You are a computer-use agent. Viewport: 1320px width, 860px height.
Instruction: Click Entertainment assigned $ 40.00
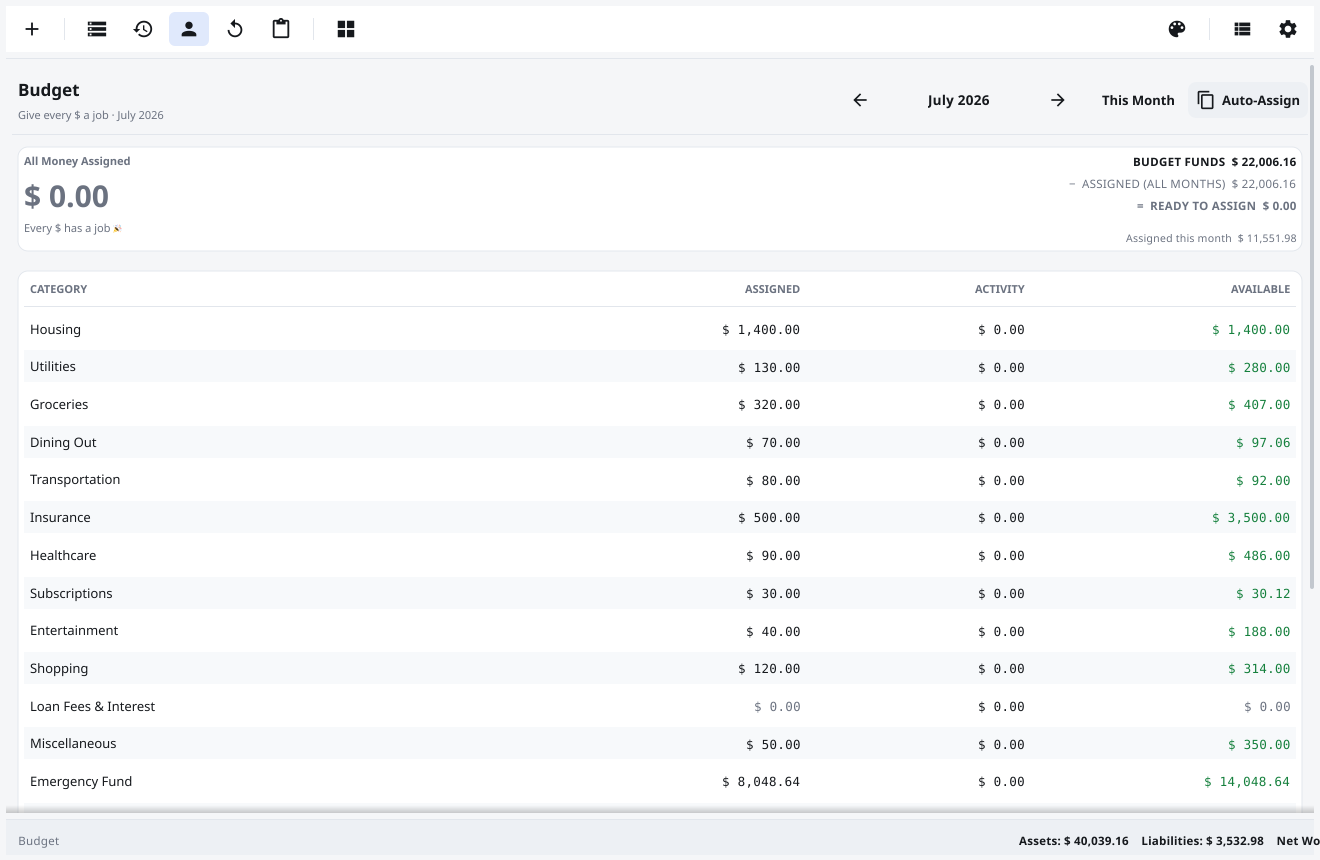773,632
